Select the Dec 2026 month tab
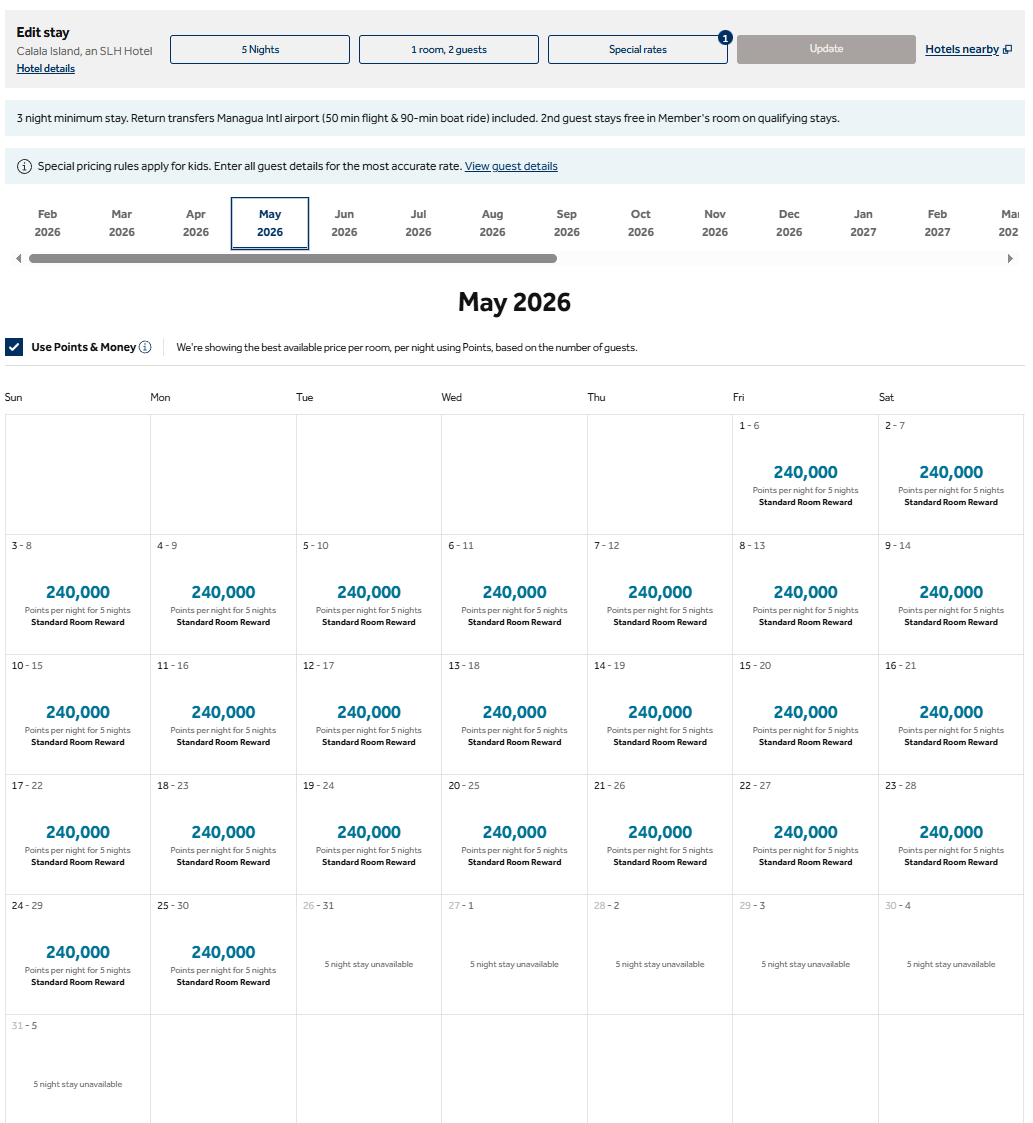 point(789,223)
